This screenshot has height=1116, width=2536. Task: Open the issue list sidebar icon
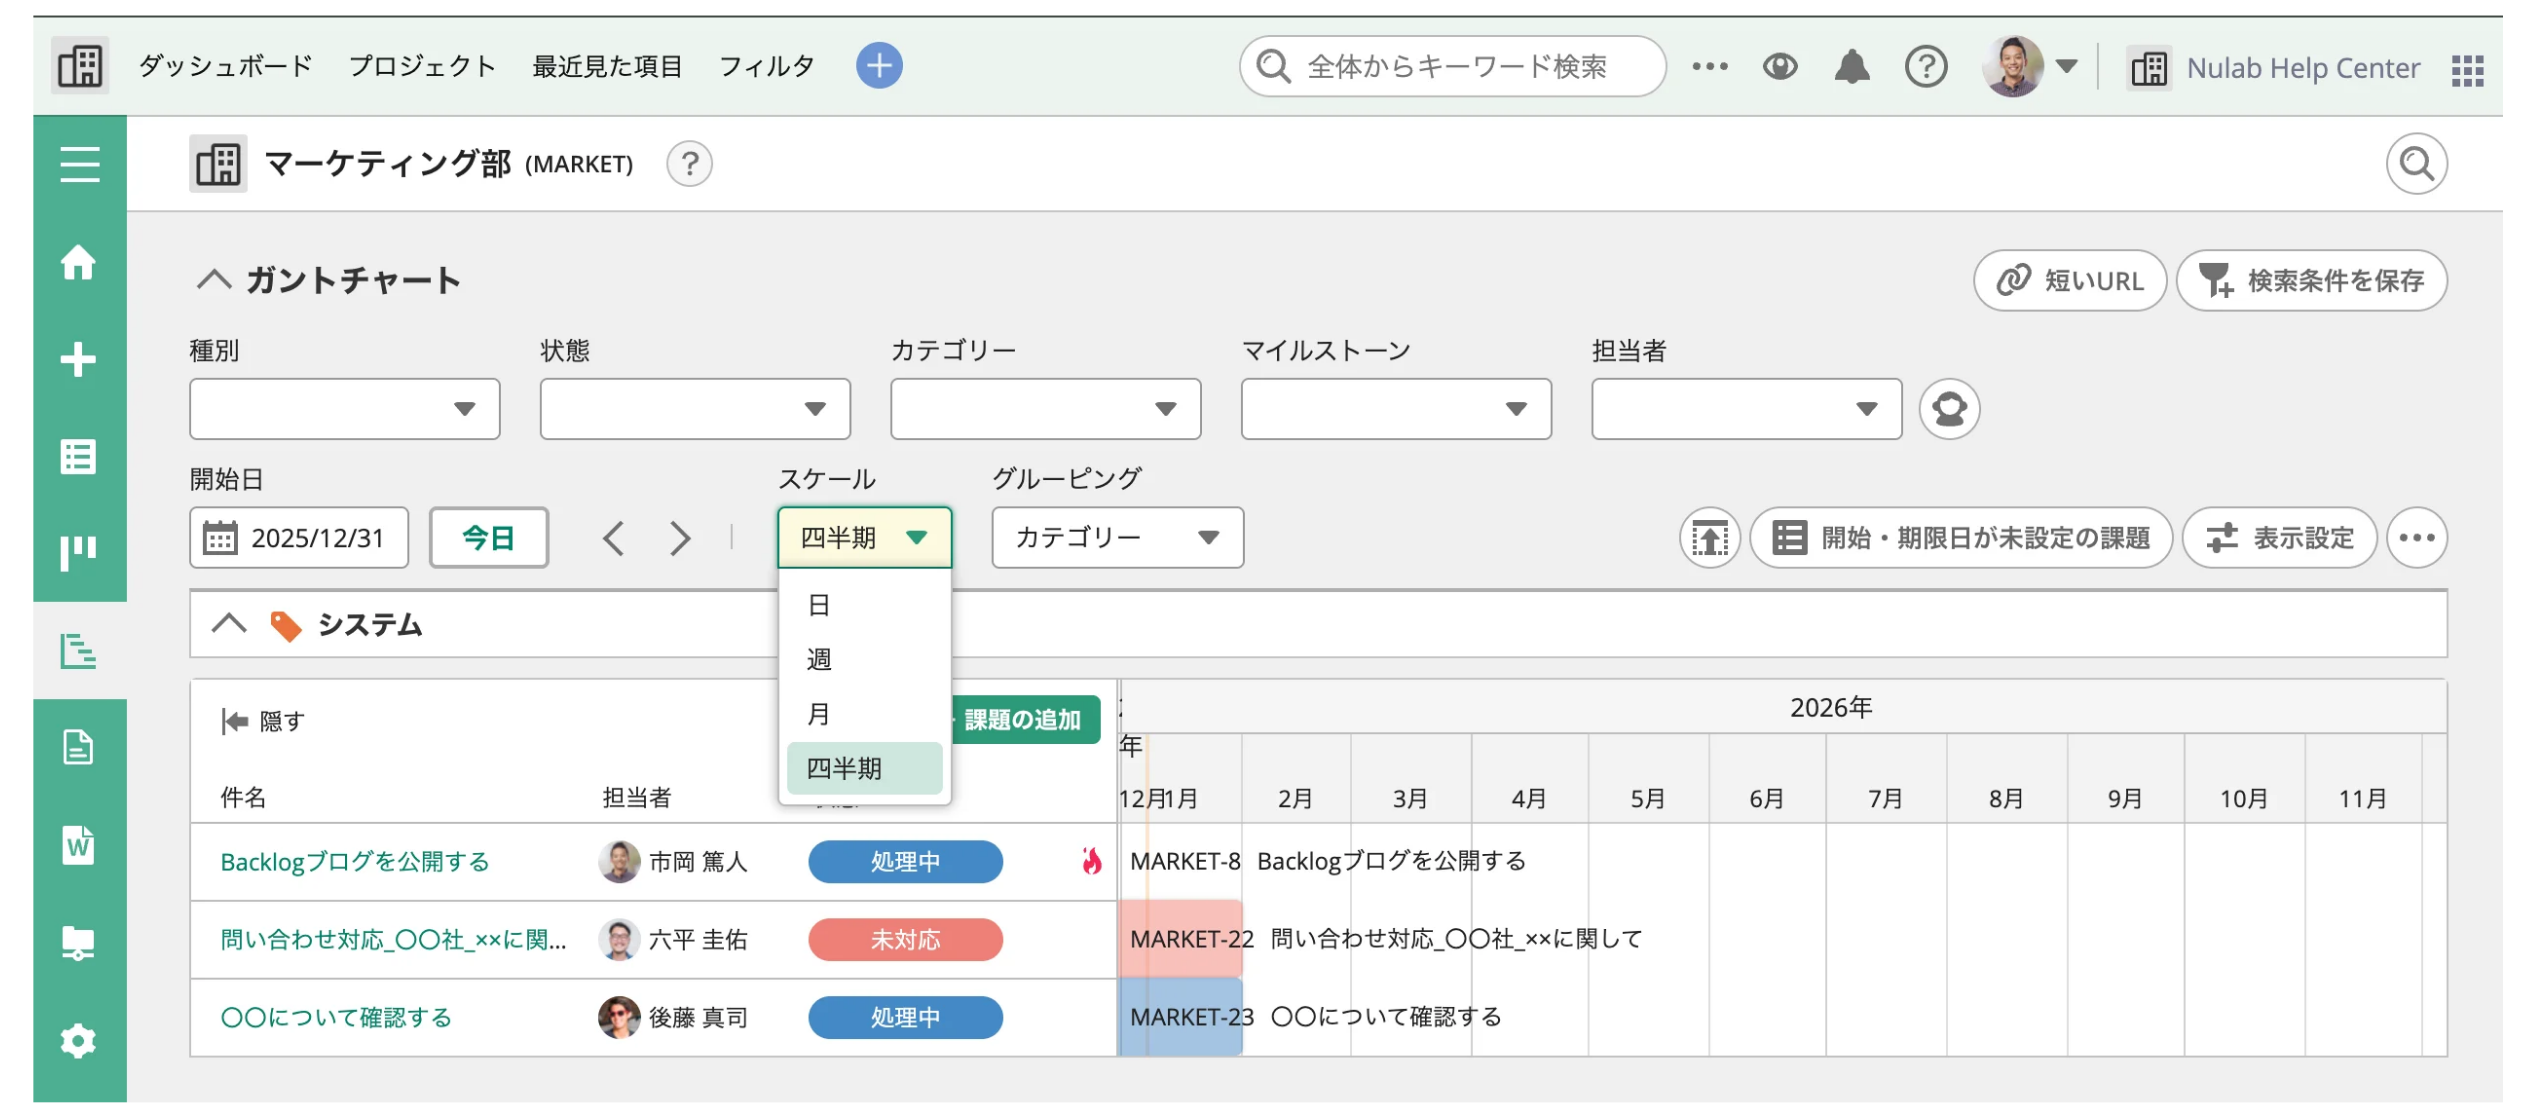78,457
